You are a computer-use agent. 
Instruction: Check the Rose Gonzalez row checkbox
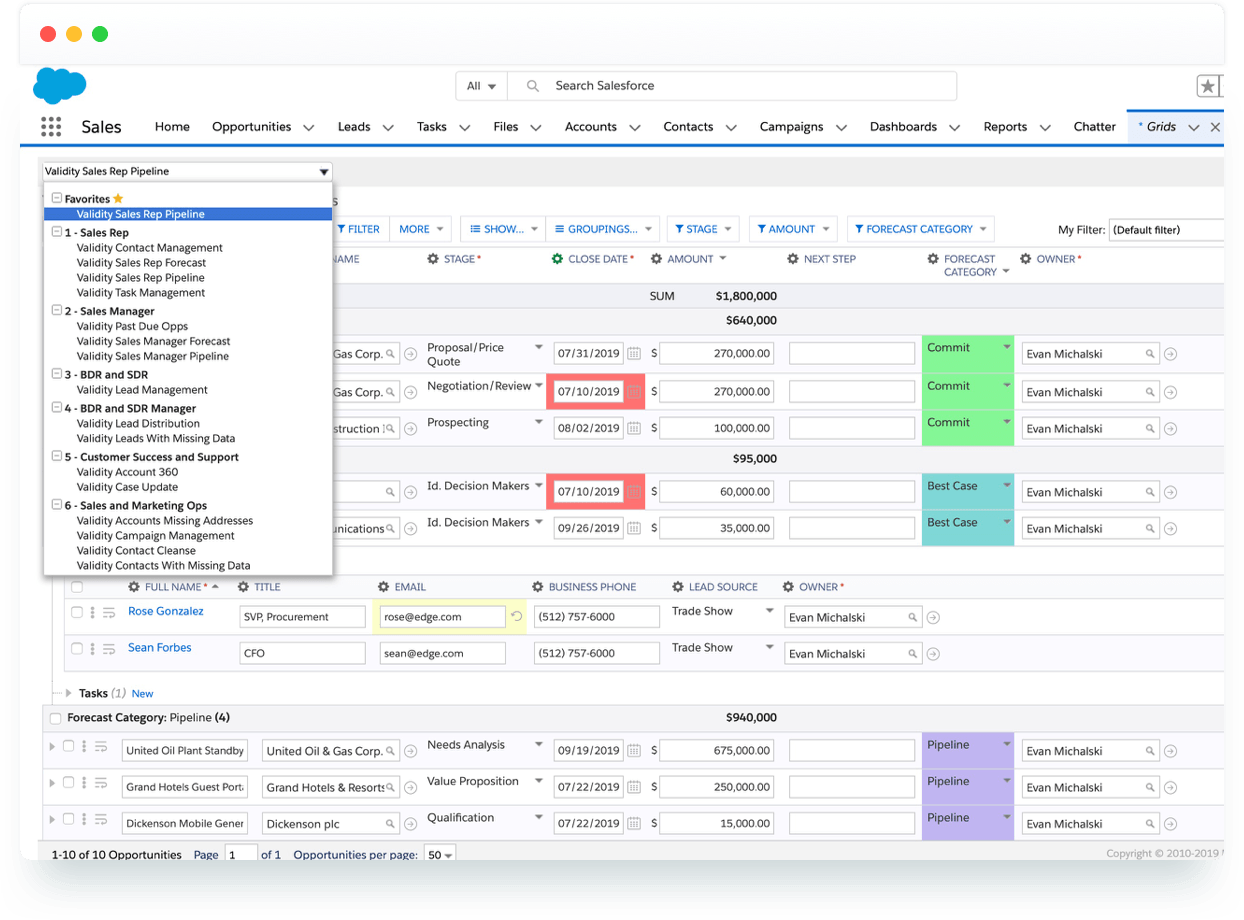click(x=77, y=612)
